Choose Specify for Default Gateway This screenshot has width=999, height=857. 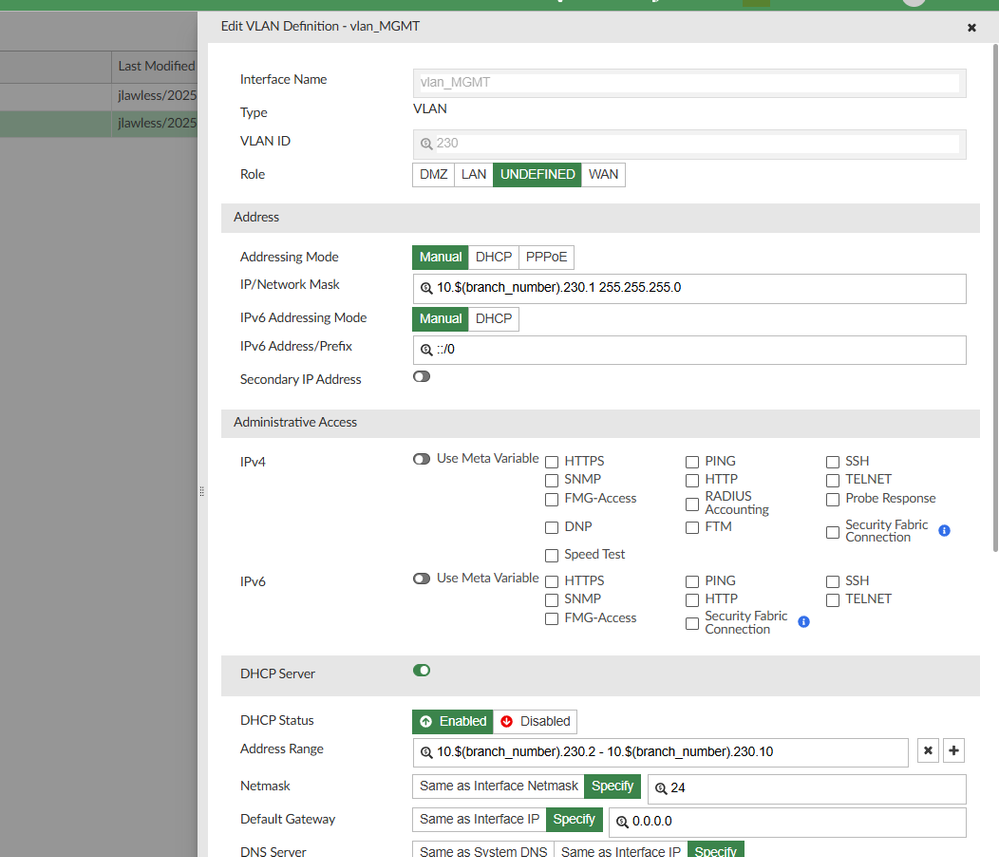(574, 819)
